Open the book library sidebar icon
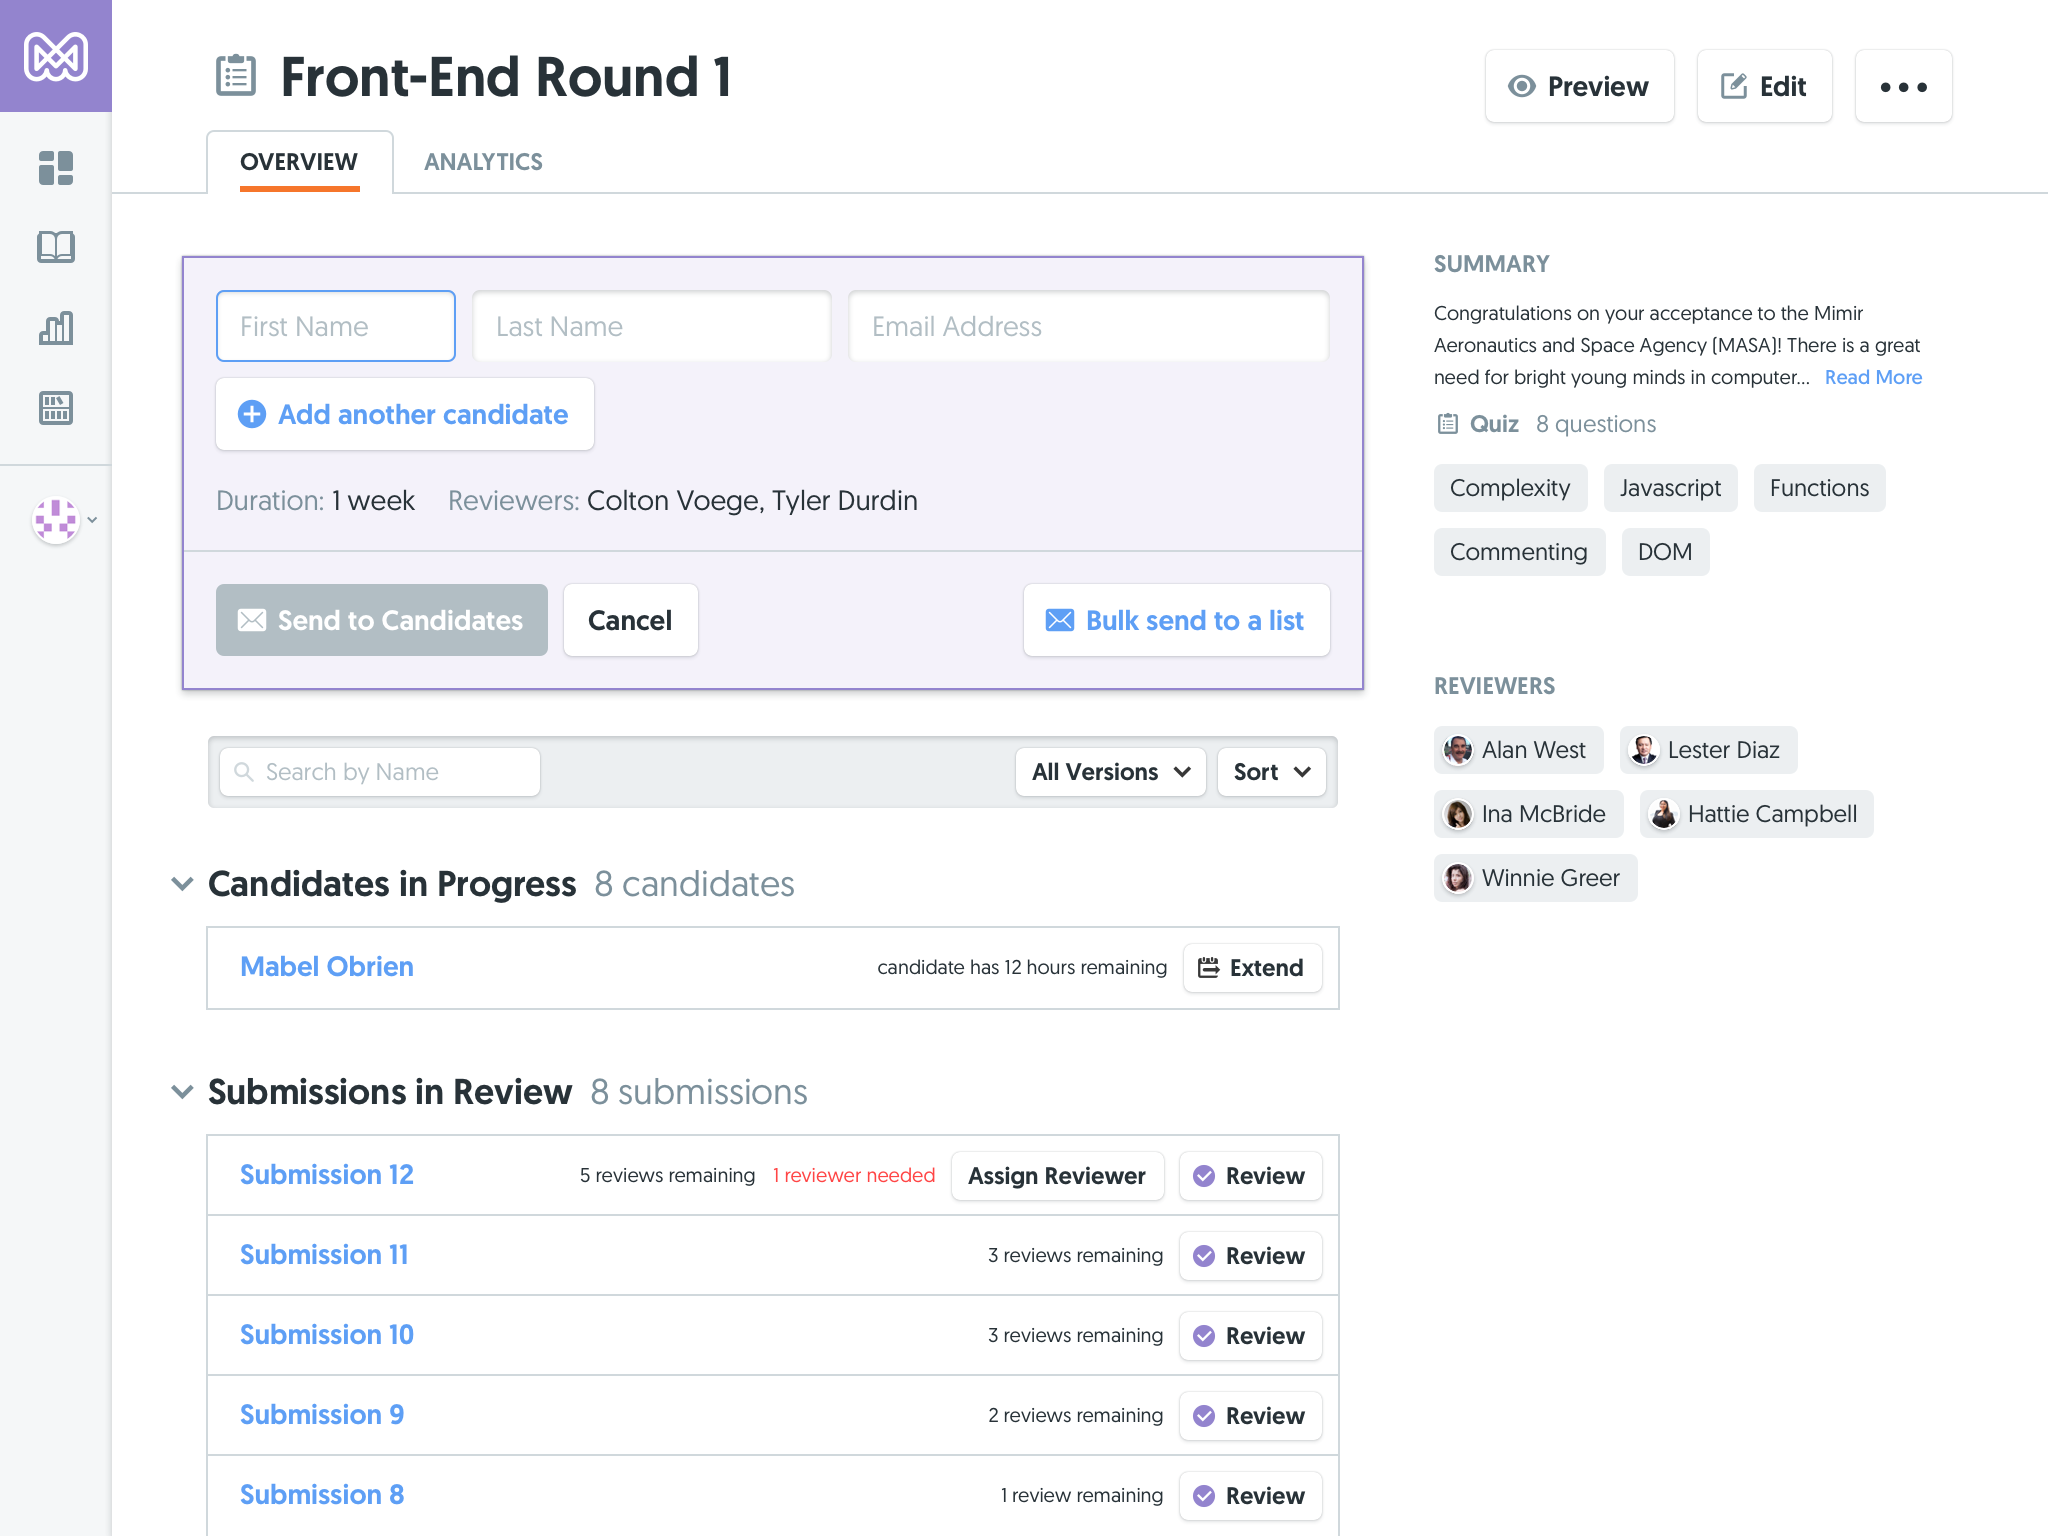This screenshot has height=1536, width=2048. point(56,247)
